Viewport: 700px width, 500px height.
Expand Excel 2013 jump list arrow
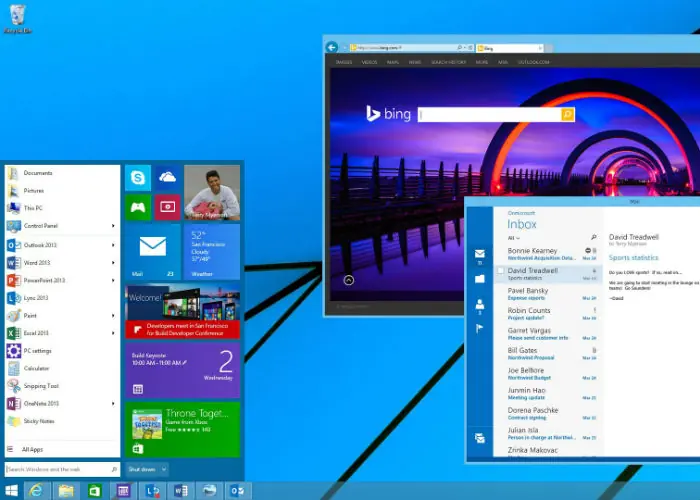point(113,333)
